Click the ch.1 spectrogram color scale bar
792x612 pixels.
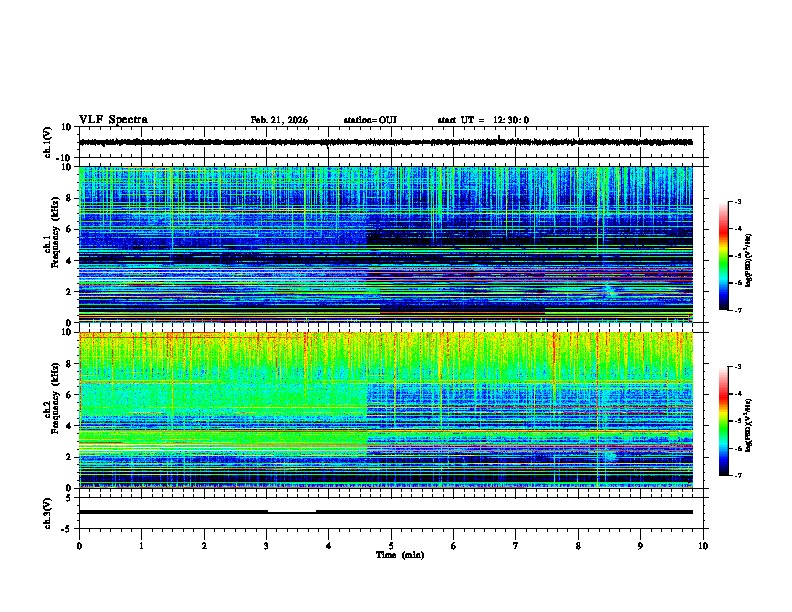click(723, 256)
